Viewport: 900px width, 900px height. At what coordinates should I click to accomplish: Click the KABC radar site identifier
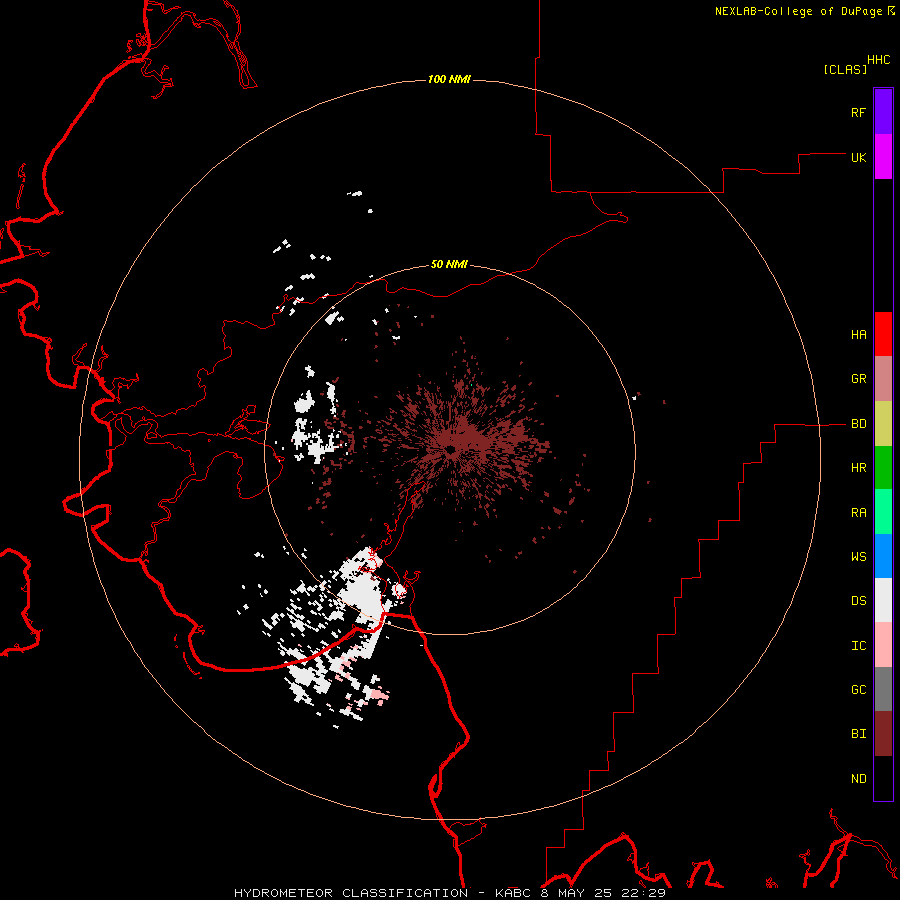513,893
